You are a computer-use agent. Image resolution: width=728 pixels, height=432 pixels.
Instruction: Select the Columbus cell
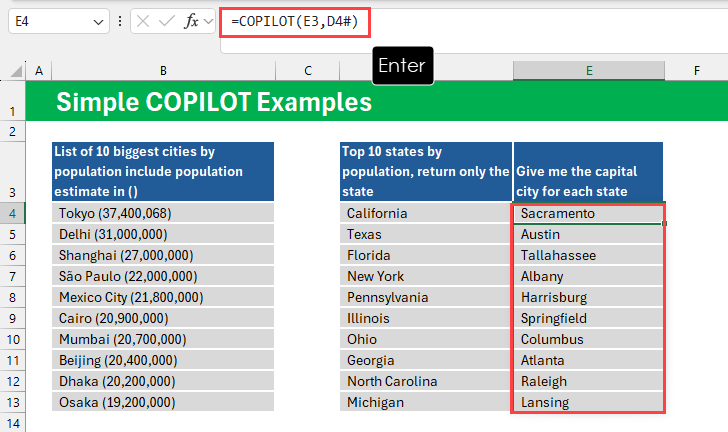pos(588,340)
